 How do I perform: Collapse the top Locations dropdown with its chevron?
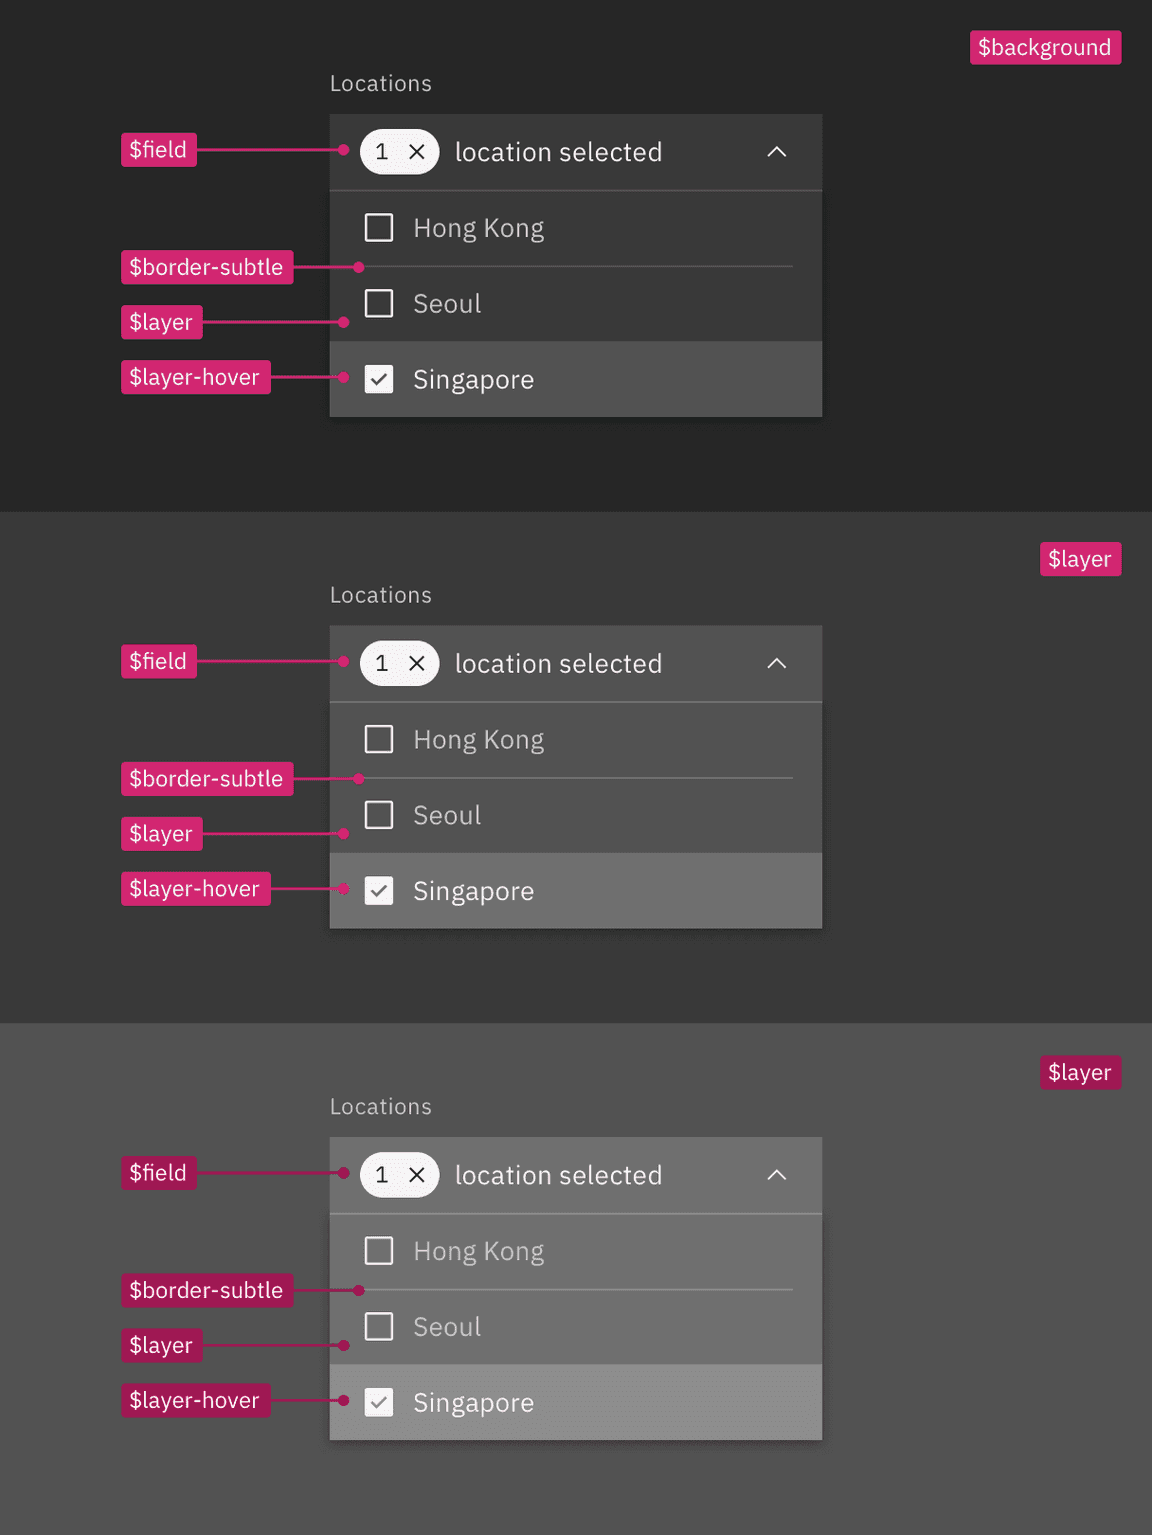(x=777, y=152)
